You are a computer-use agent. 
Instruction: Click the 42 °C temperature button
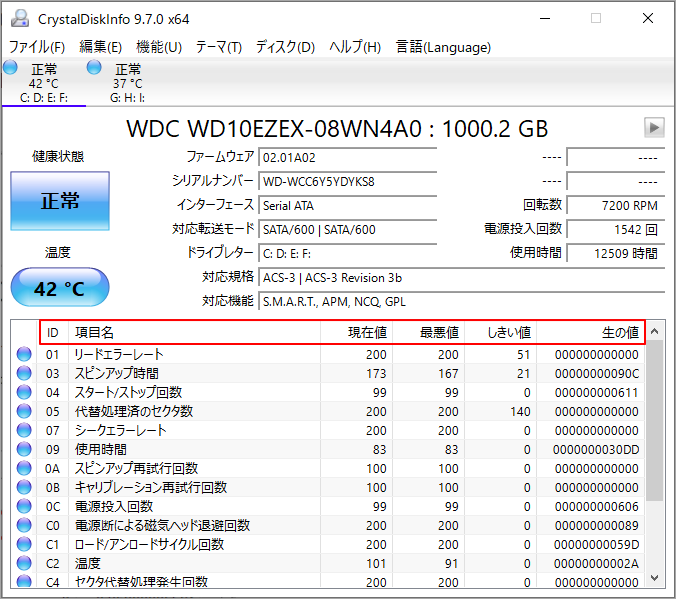[60, 287]
